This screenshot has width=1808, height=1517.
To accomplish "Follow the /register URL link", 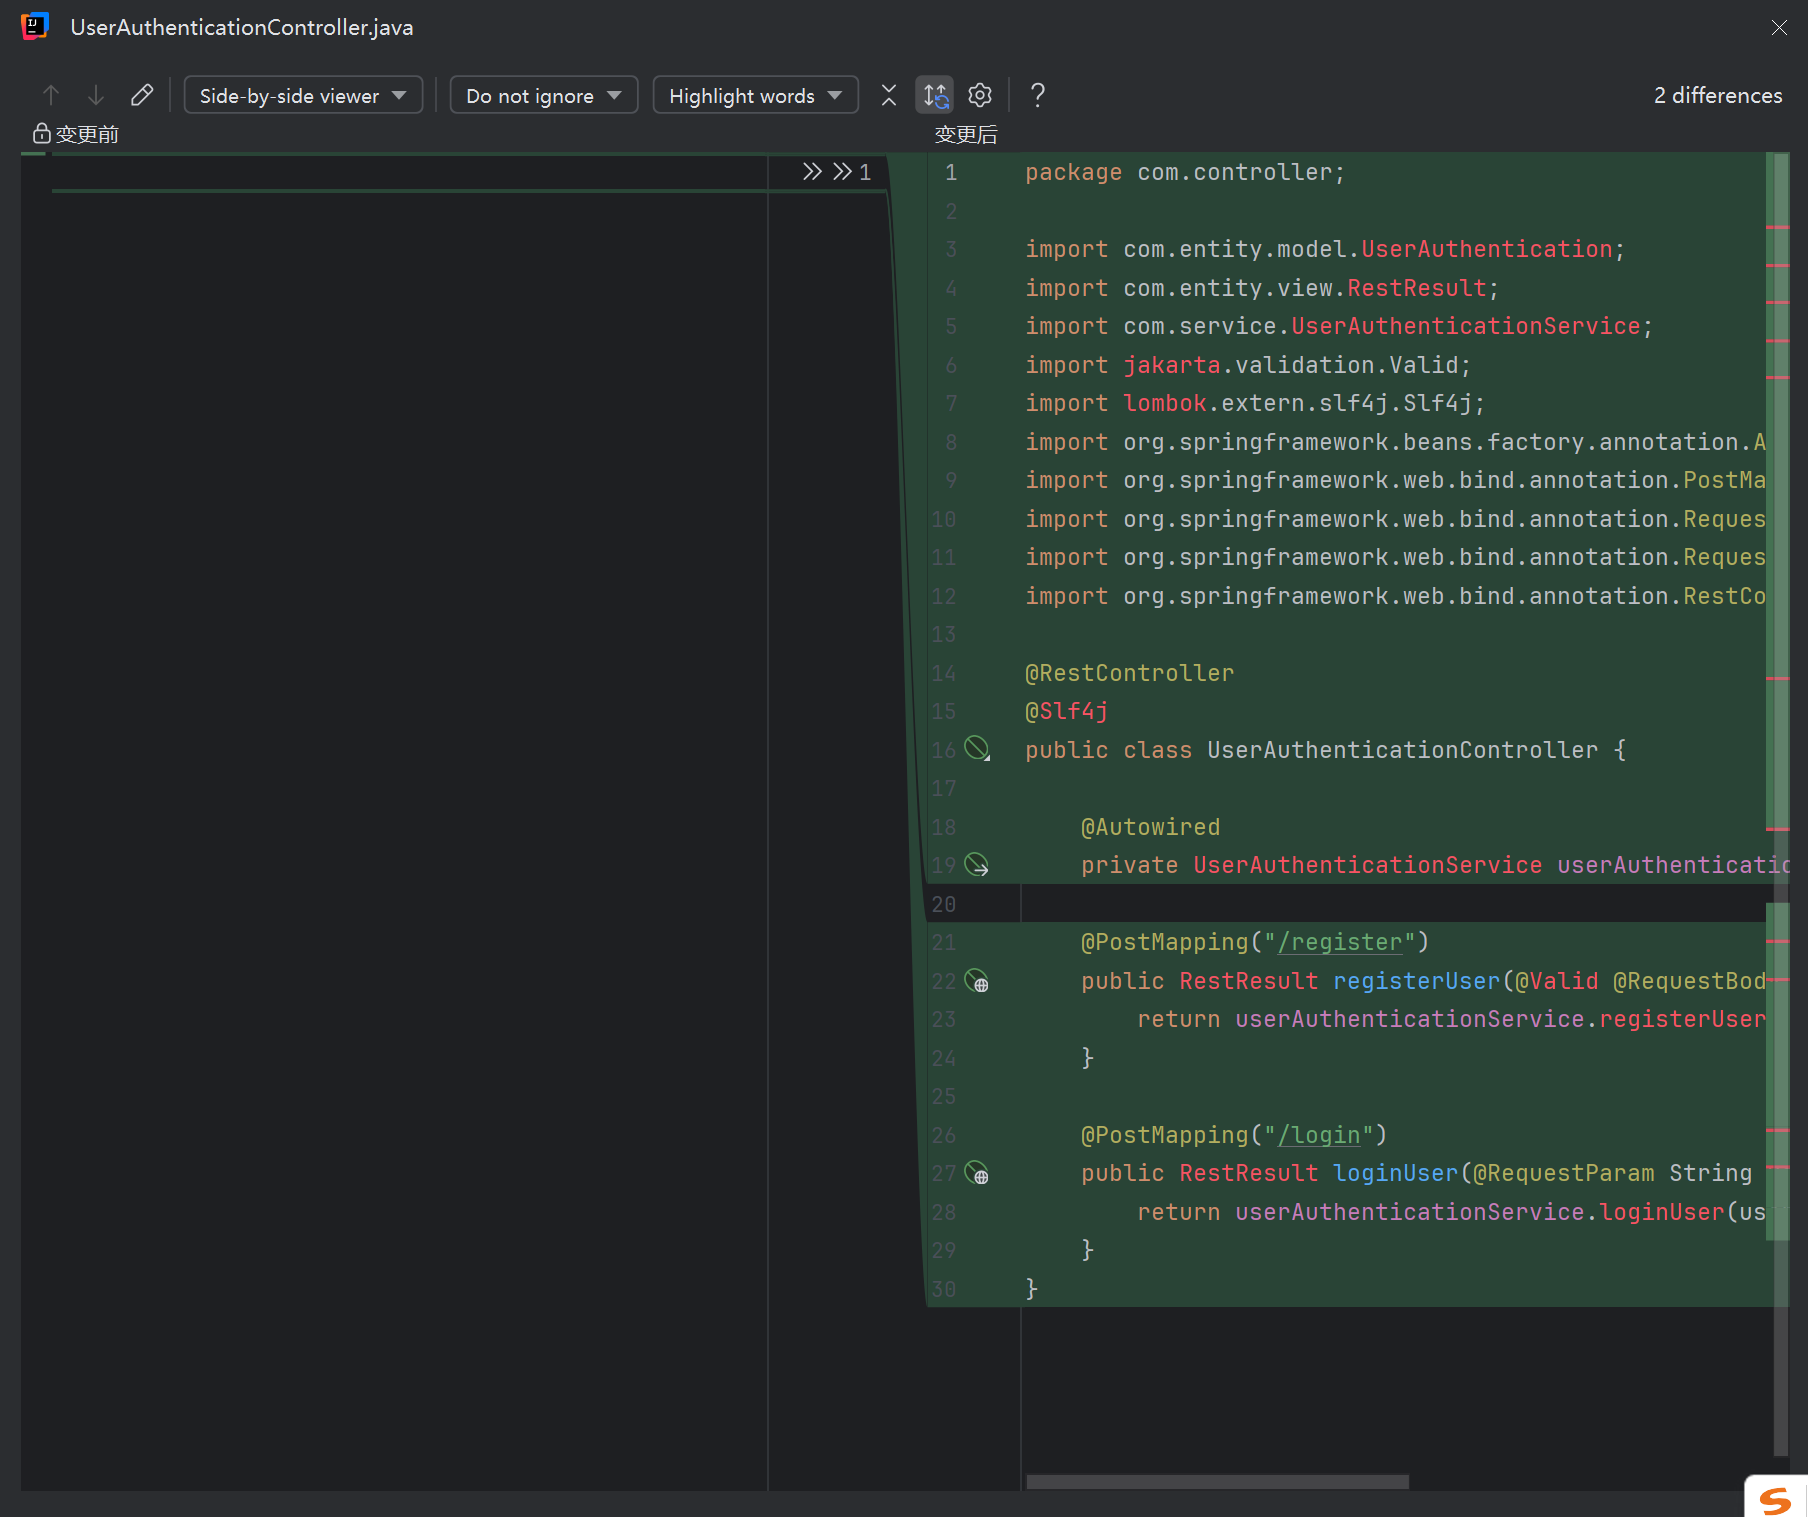I will (1339, 942).
